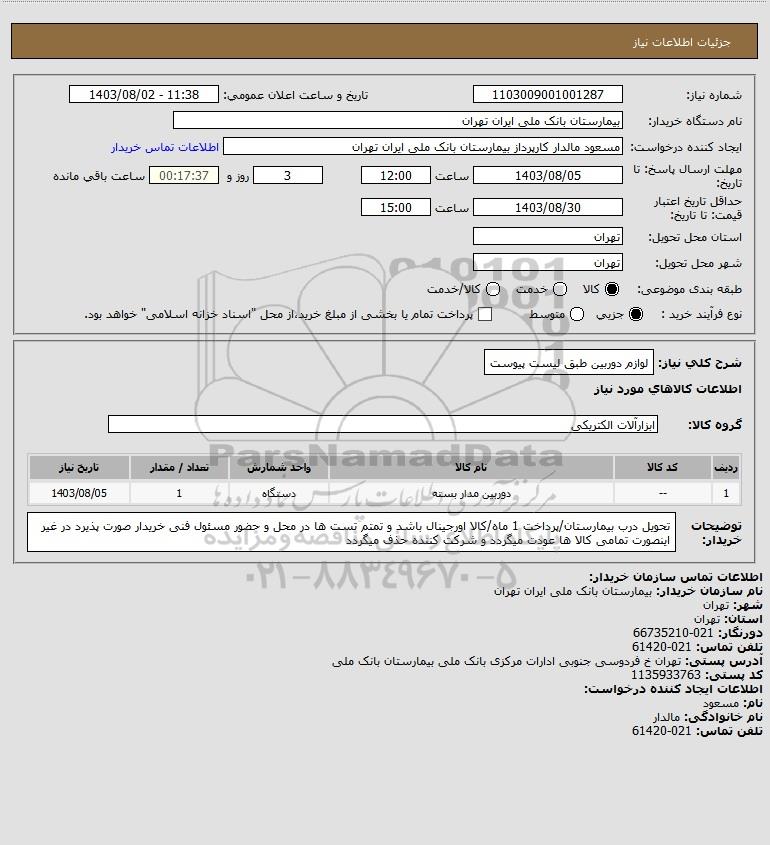Toggle the اسناد خزانه اسلامی payment checkbox
Image resolution: width=770 pixels, height=845 pixels.
tap(485, 314)
